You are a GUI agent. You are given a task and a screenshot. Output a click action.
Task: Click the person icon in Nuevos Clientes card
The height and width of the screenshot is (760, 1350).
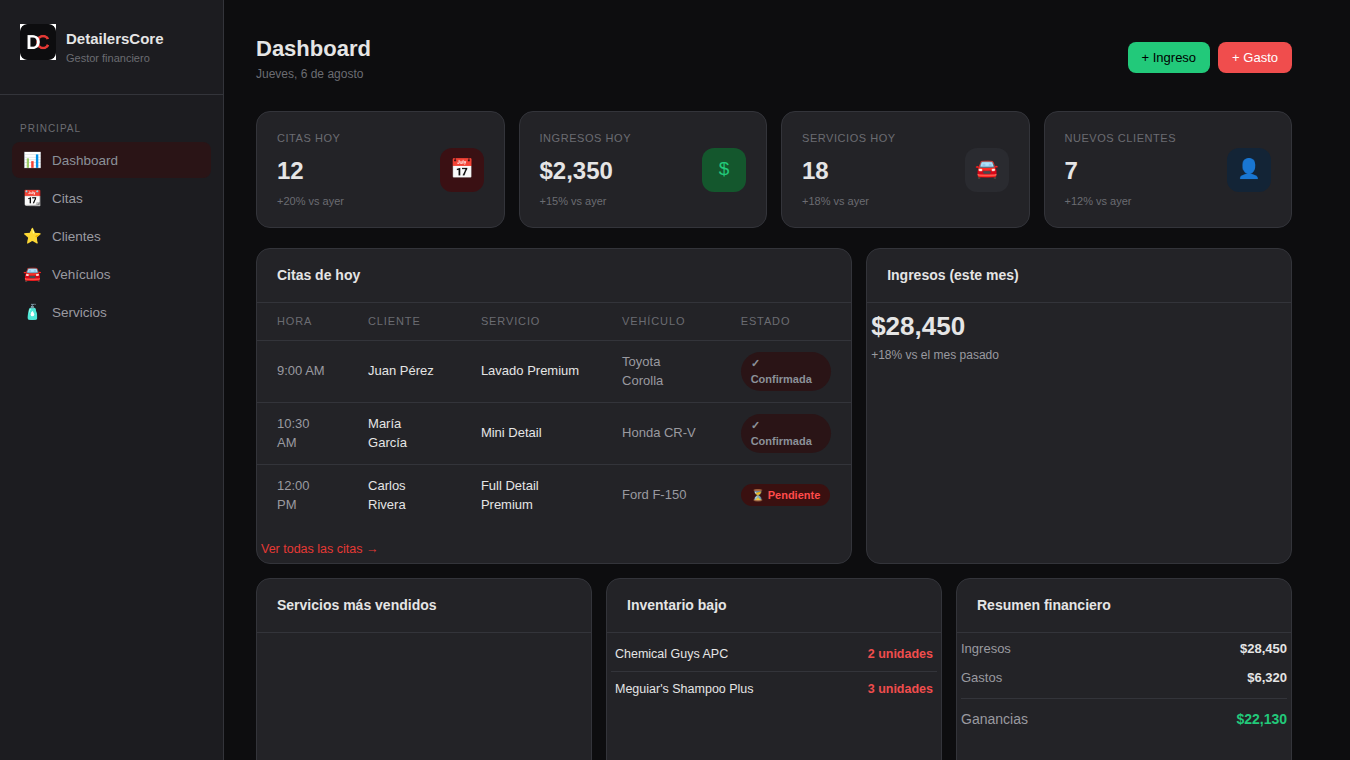[x=1249, y=170]
